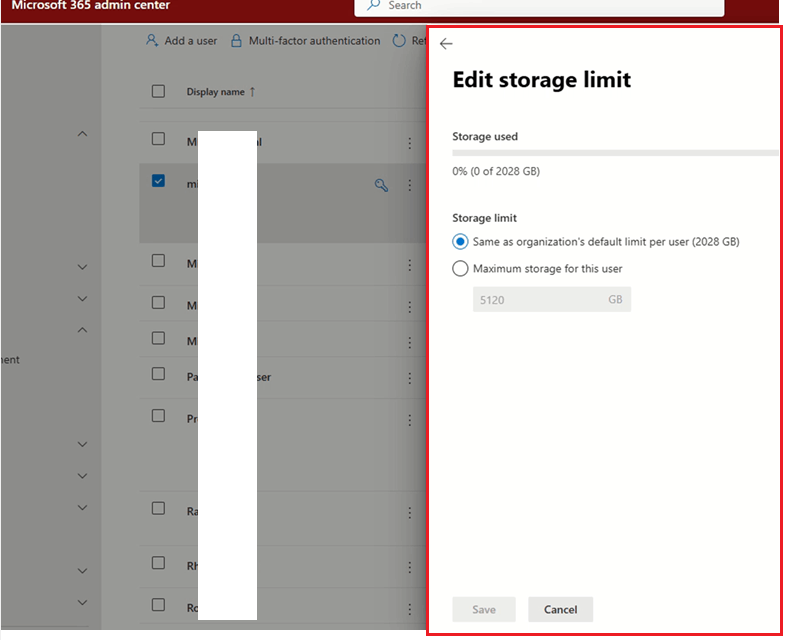Click the Refresh circular arrow icon
Screen dimensions: 790x640
399,40
